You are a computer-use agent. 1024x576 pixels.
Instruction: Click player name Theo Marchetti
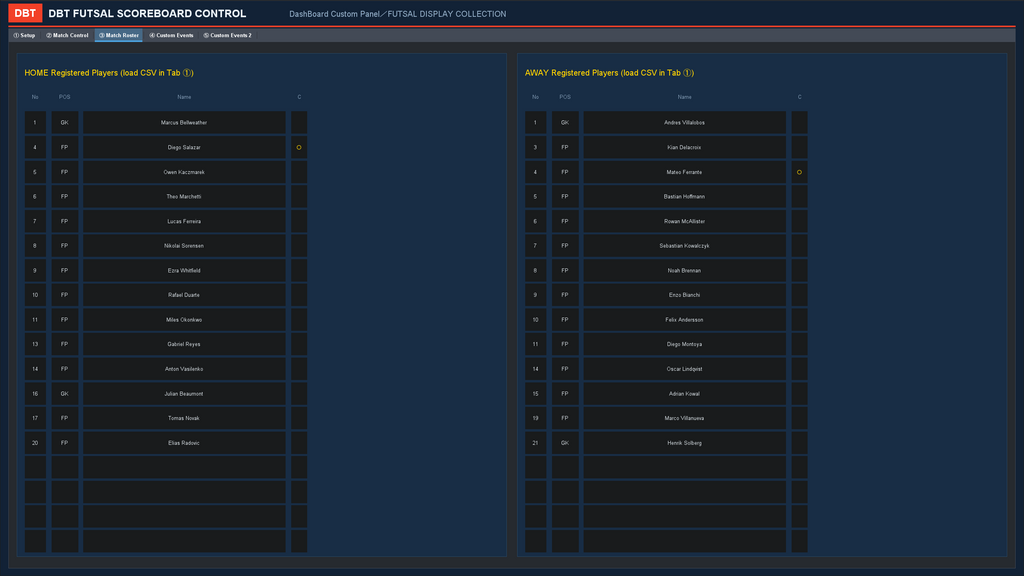(x=184, y=197)
